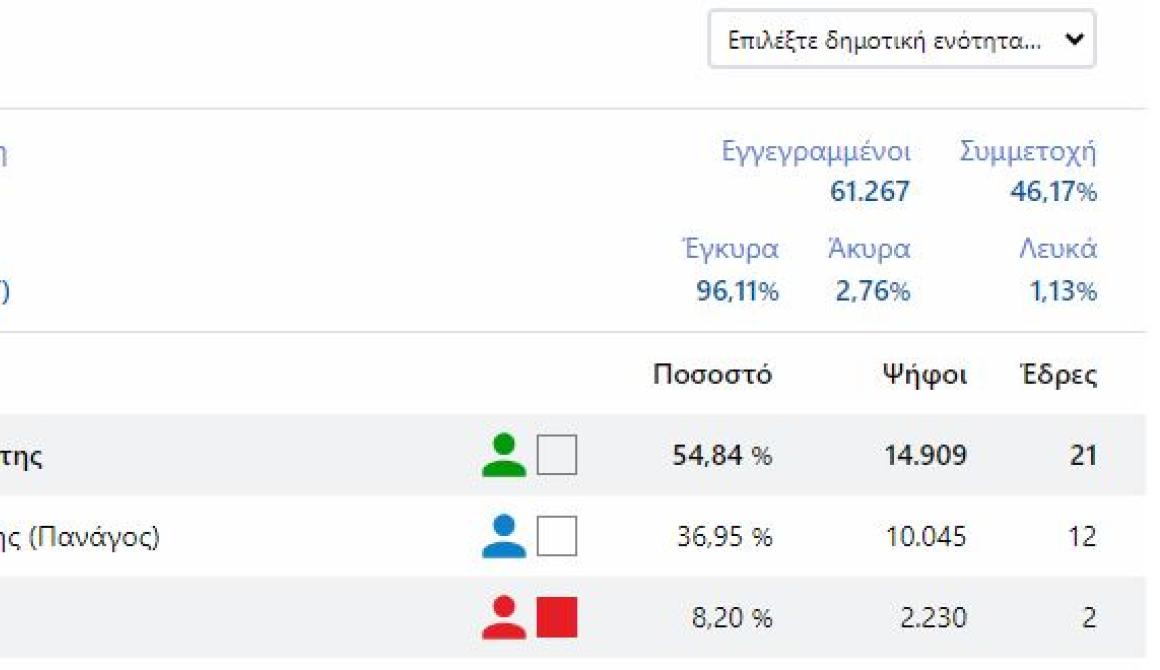Click the red person icon
Image resolution: width=1160 pixels, height=670 pixels.
503,618
